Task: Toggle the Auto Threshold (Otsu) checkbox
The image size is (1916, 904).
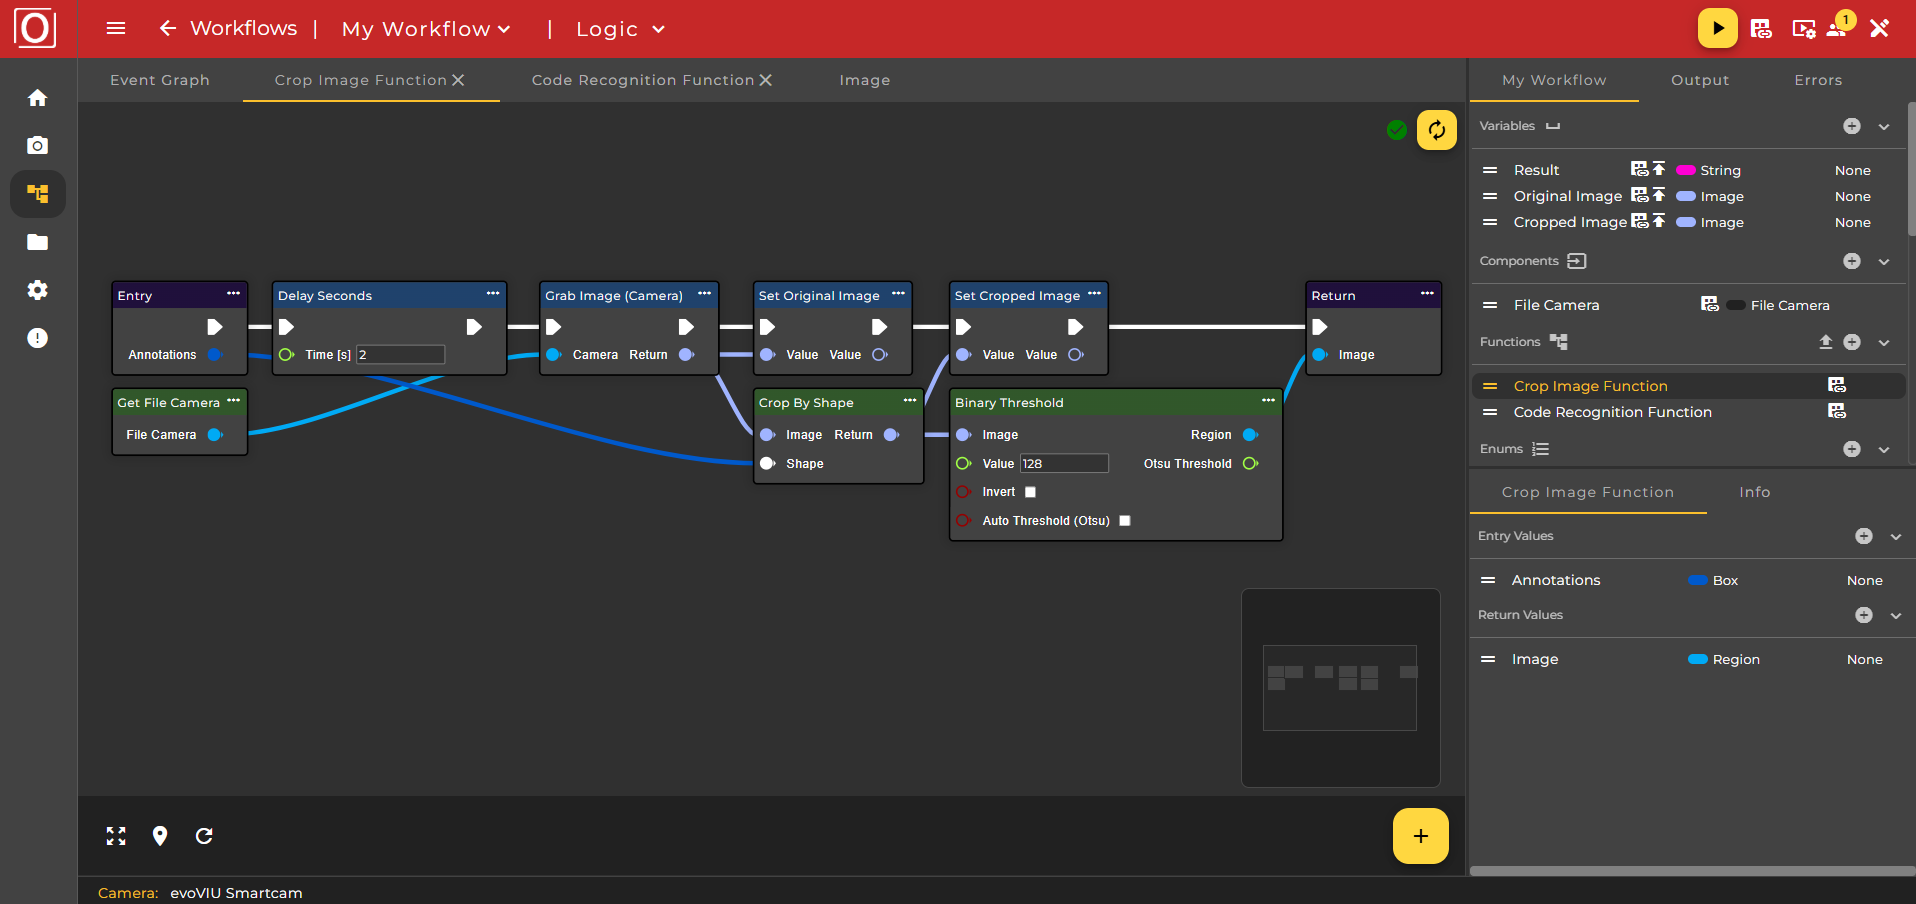Action: [1125, 521]
